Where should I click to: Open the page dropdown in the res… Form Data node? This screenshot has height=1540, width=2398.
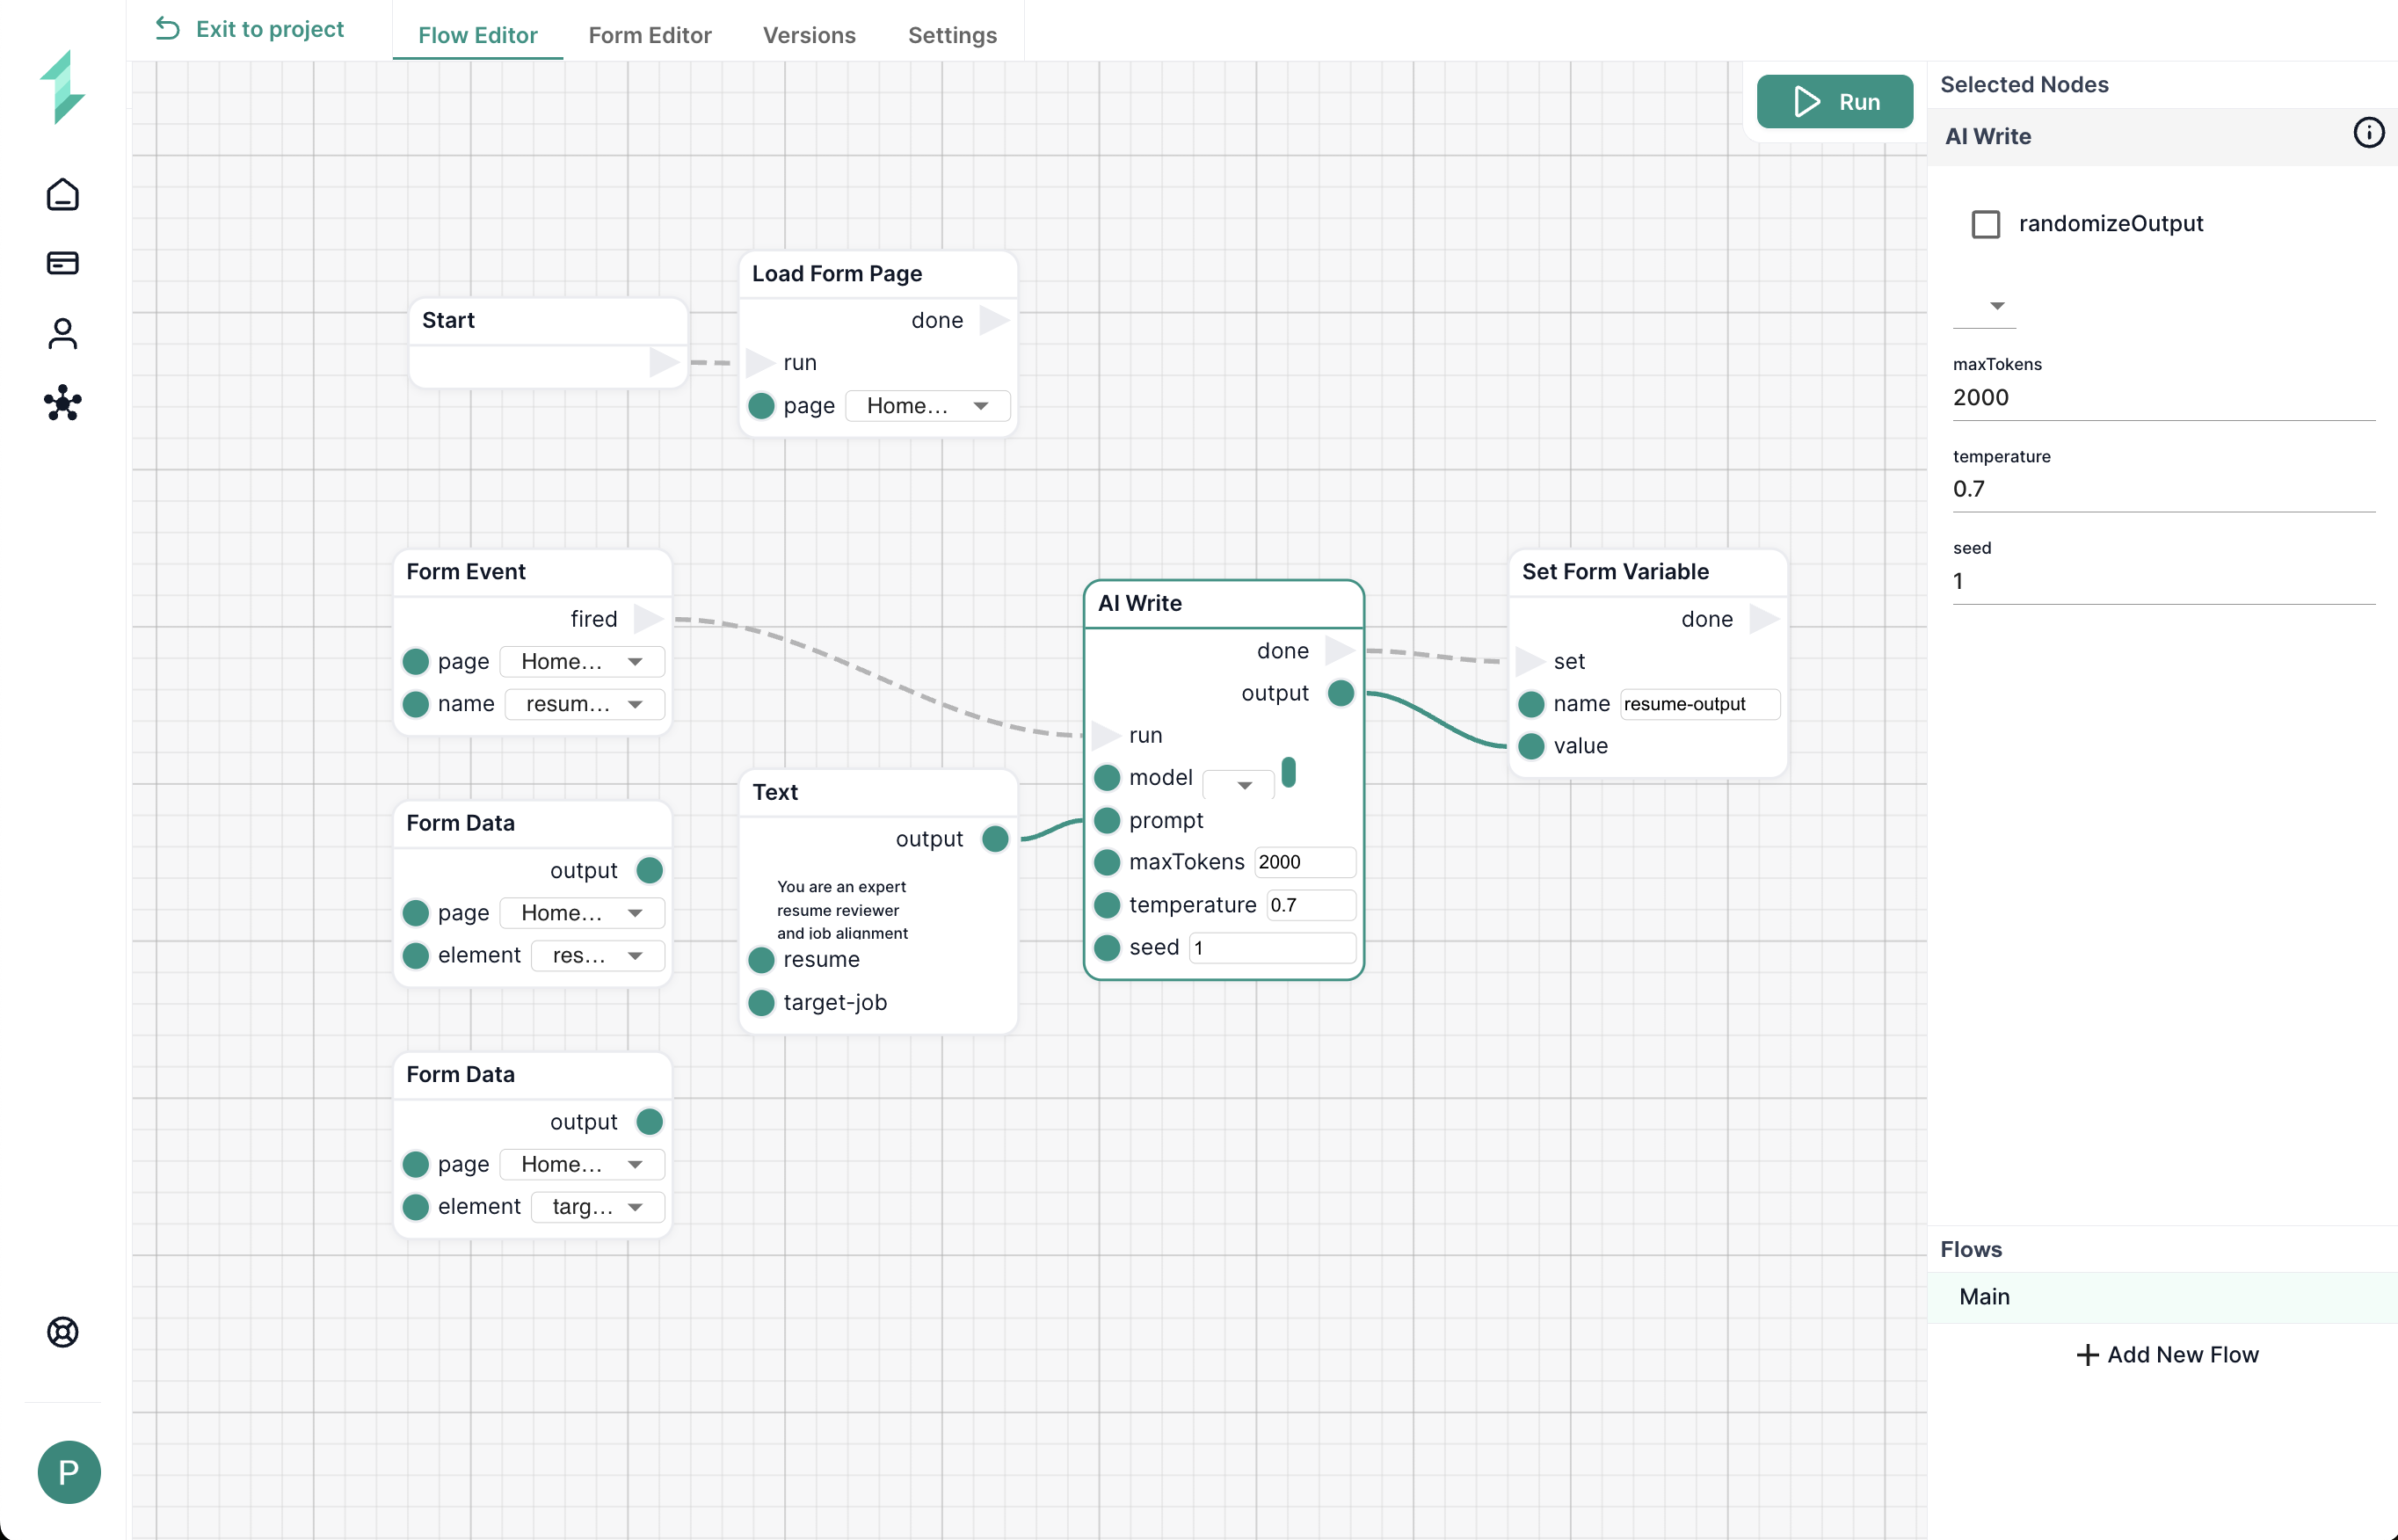(582, 913)
